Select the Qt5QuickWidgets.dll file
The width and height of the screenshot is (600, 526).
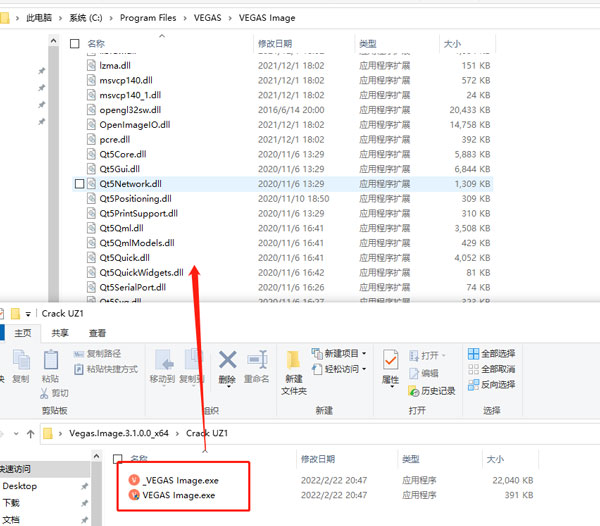(x=141, y=273)
